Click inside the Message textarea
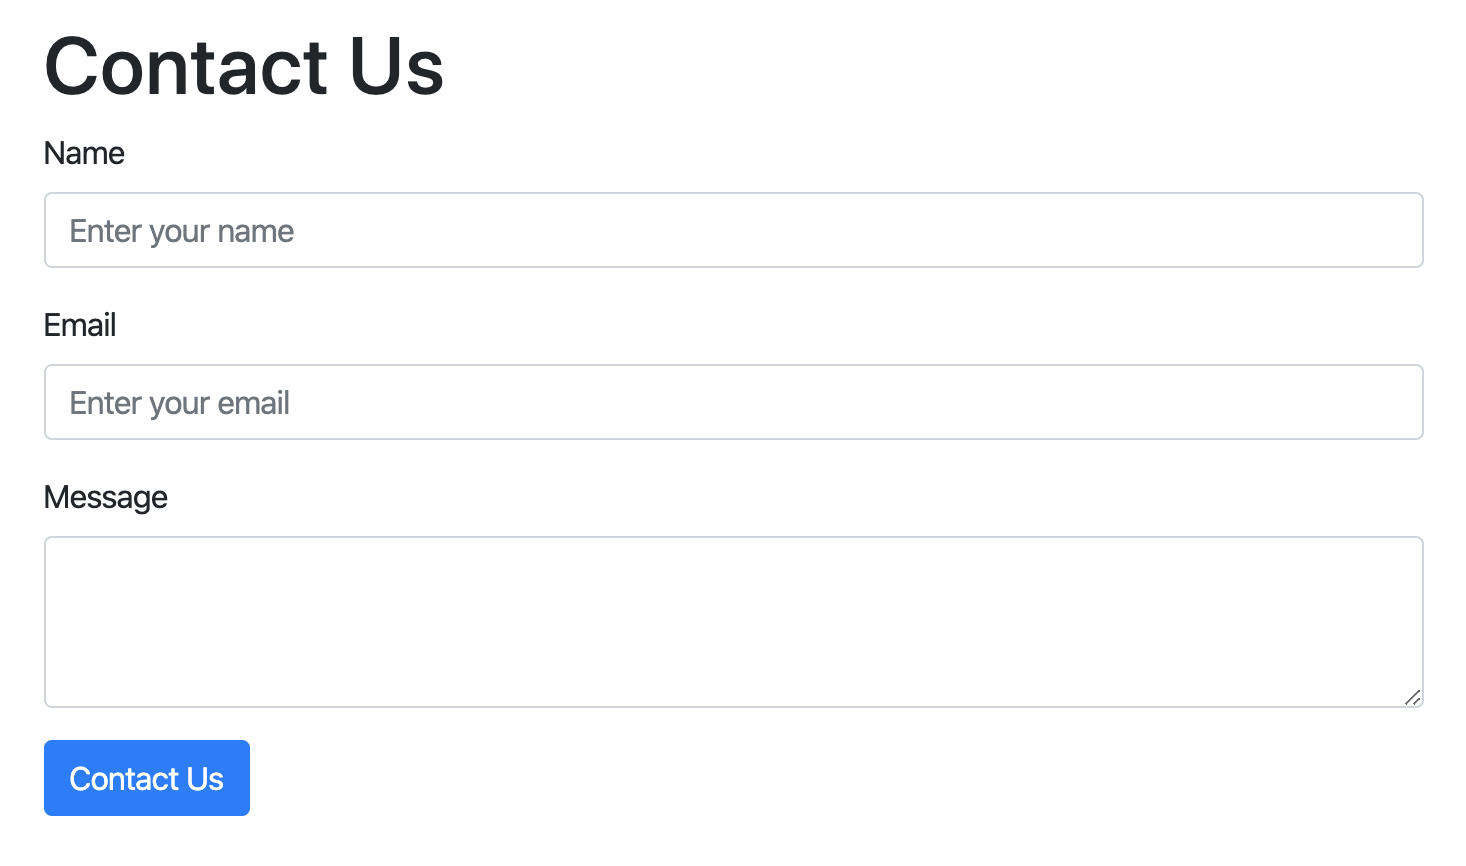This screenshot has height=866, width=1466. pos(733,621)
